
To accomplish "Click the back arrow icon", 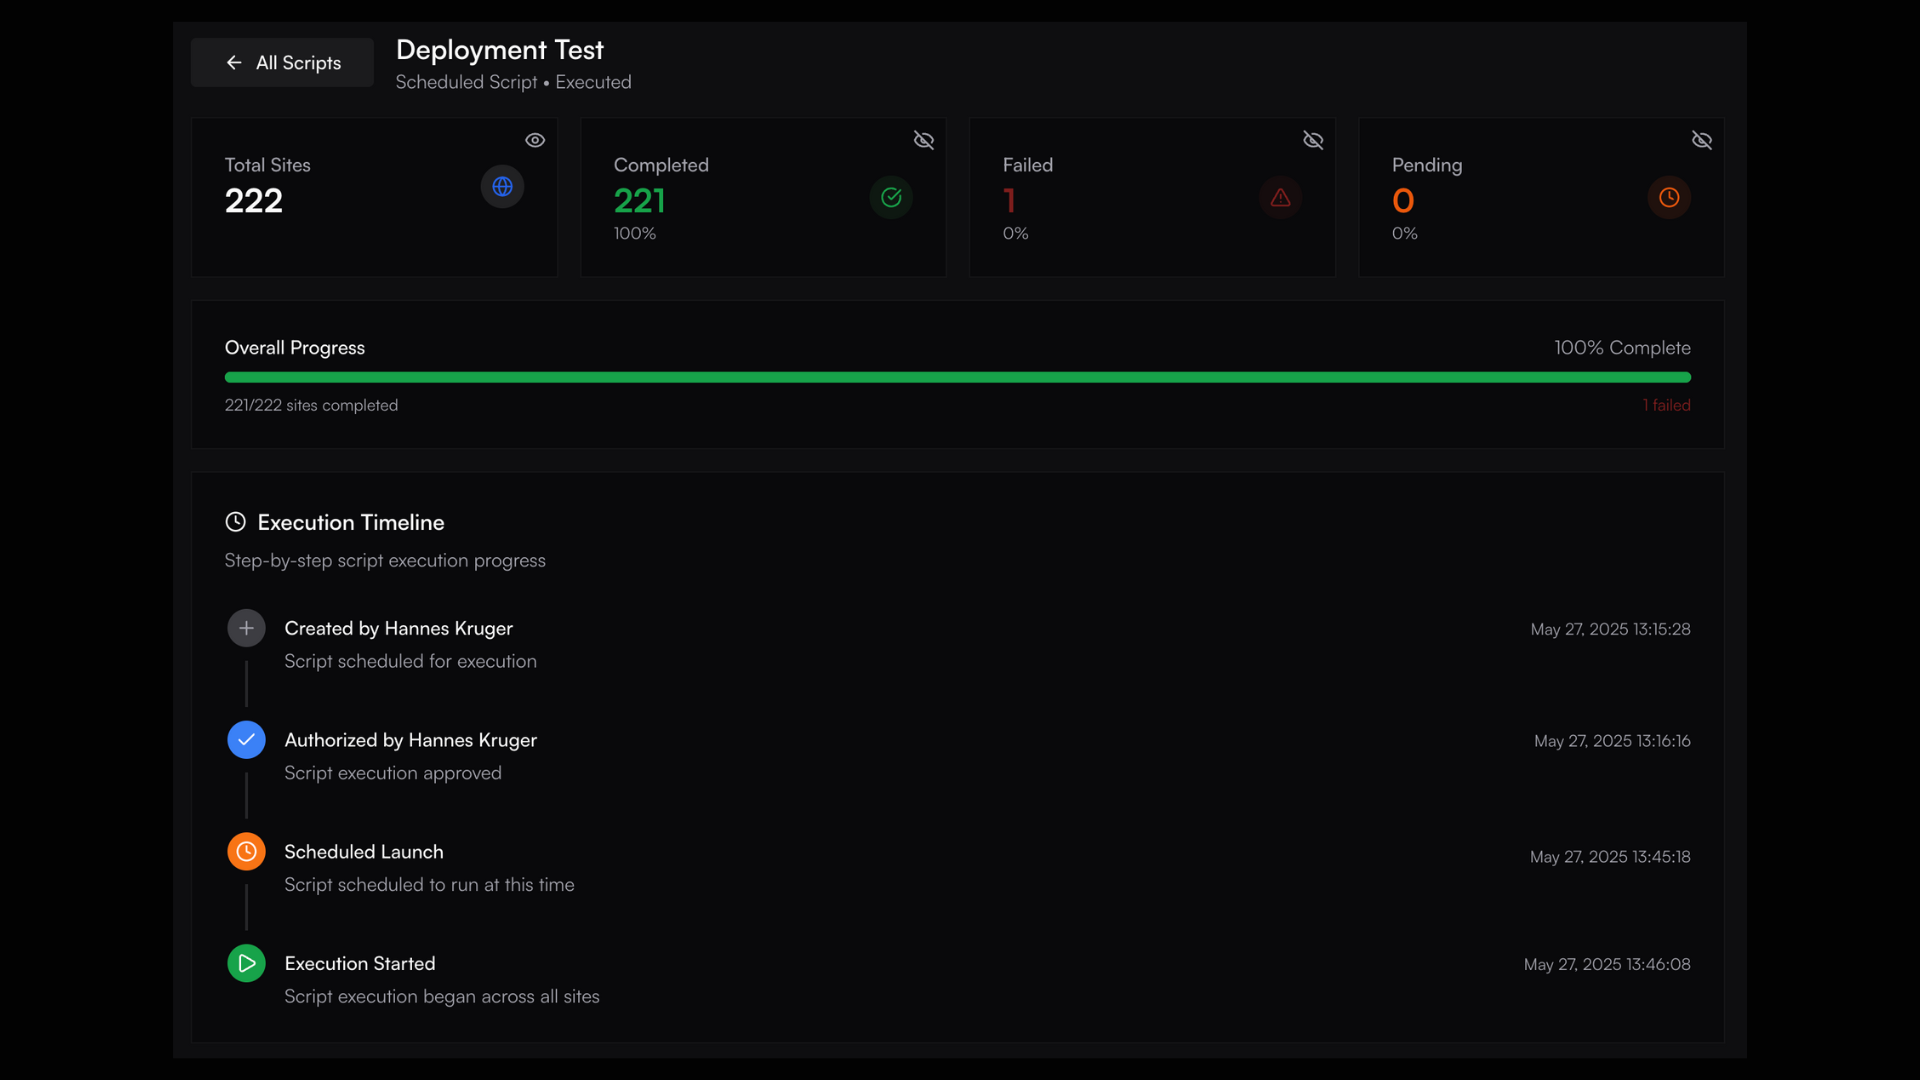I will [x=234, y=62].
